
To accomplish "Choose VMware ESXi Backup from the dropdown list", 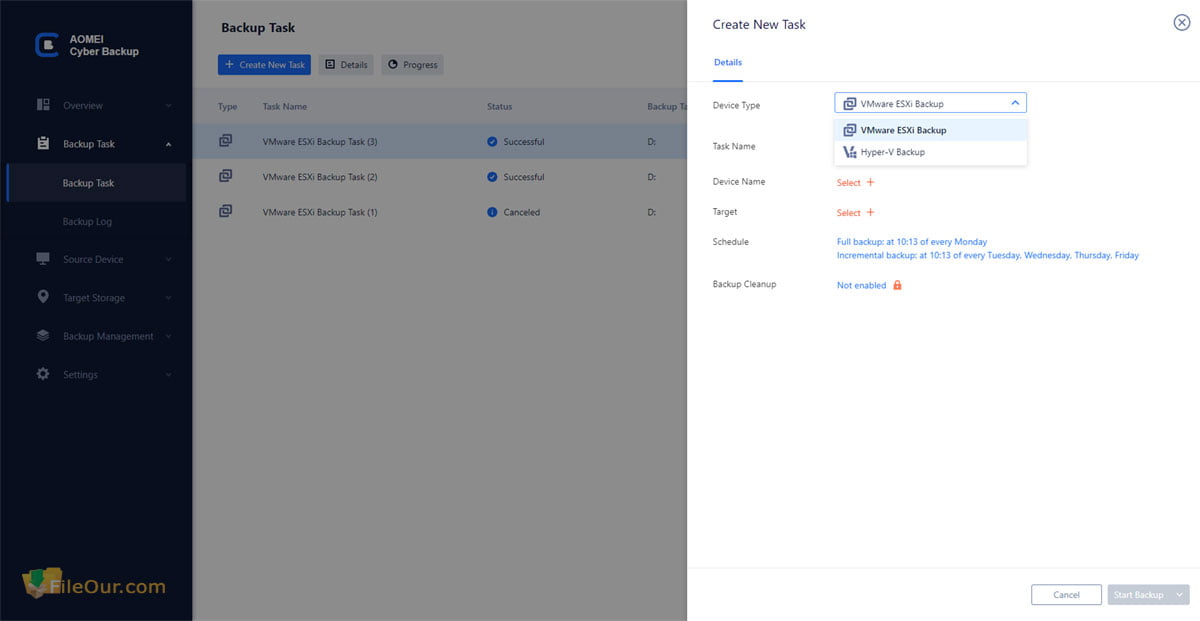I will pyautogui.click(x=930, y=130).
